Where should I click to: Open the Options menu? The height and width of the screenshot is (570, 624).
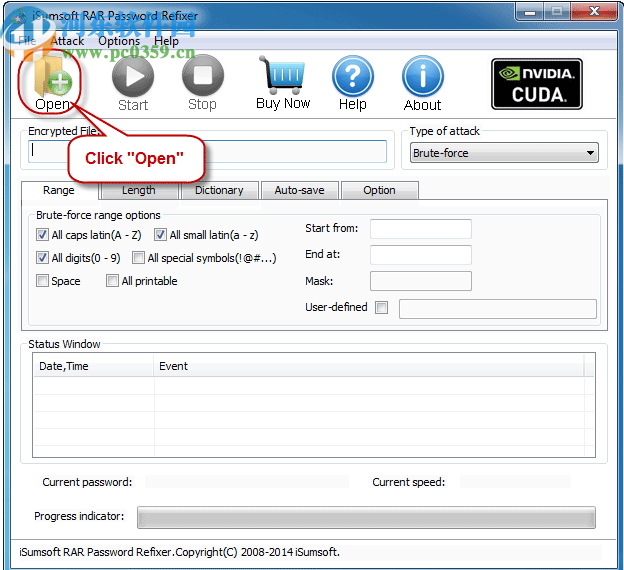point(119,41)
